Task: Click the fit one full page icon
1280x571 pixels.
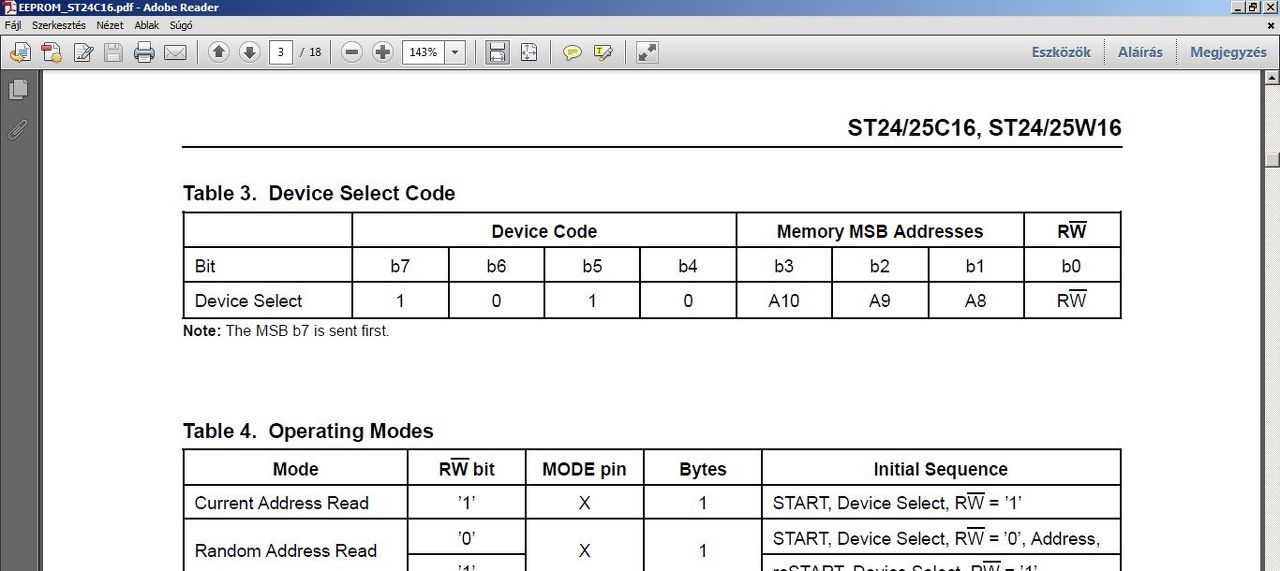Action: click(528, 52)
